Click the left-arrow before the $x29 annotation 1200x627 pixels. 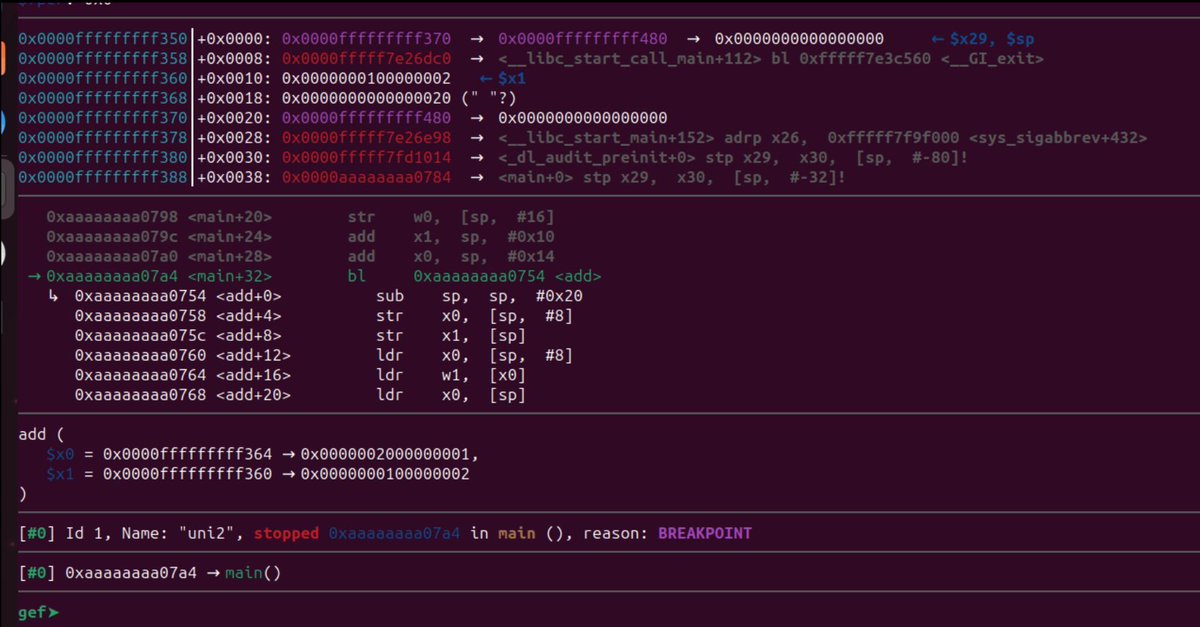click(x=938, y=38)
